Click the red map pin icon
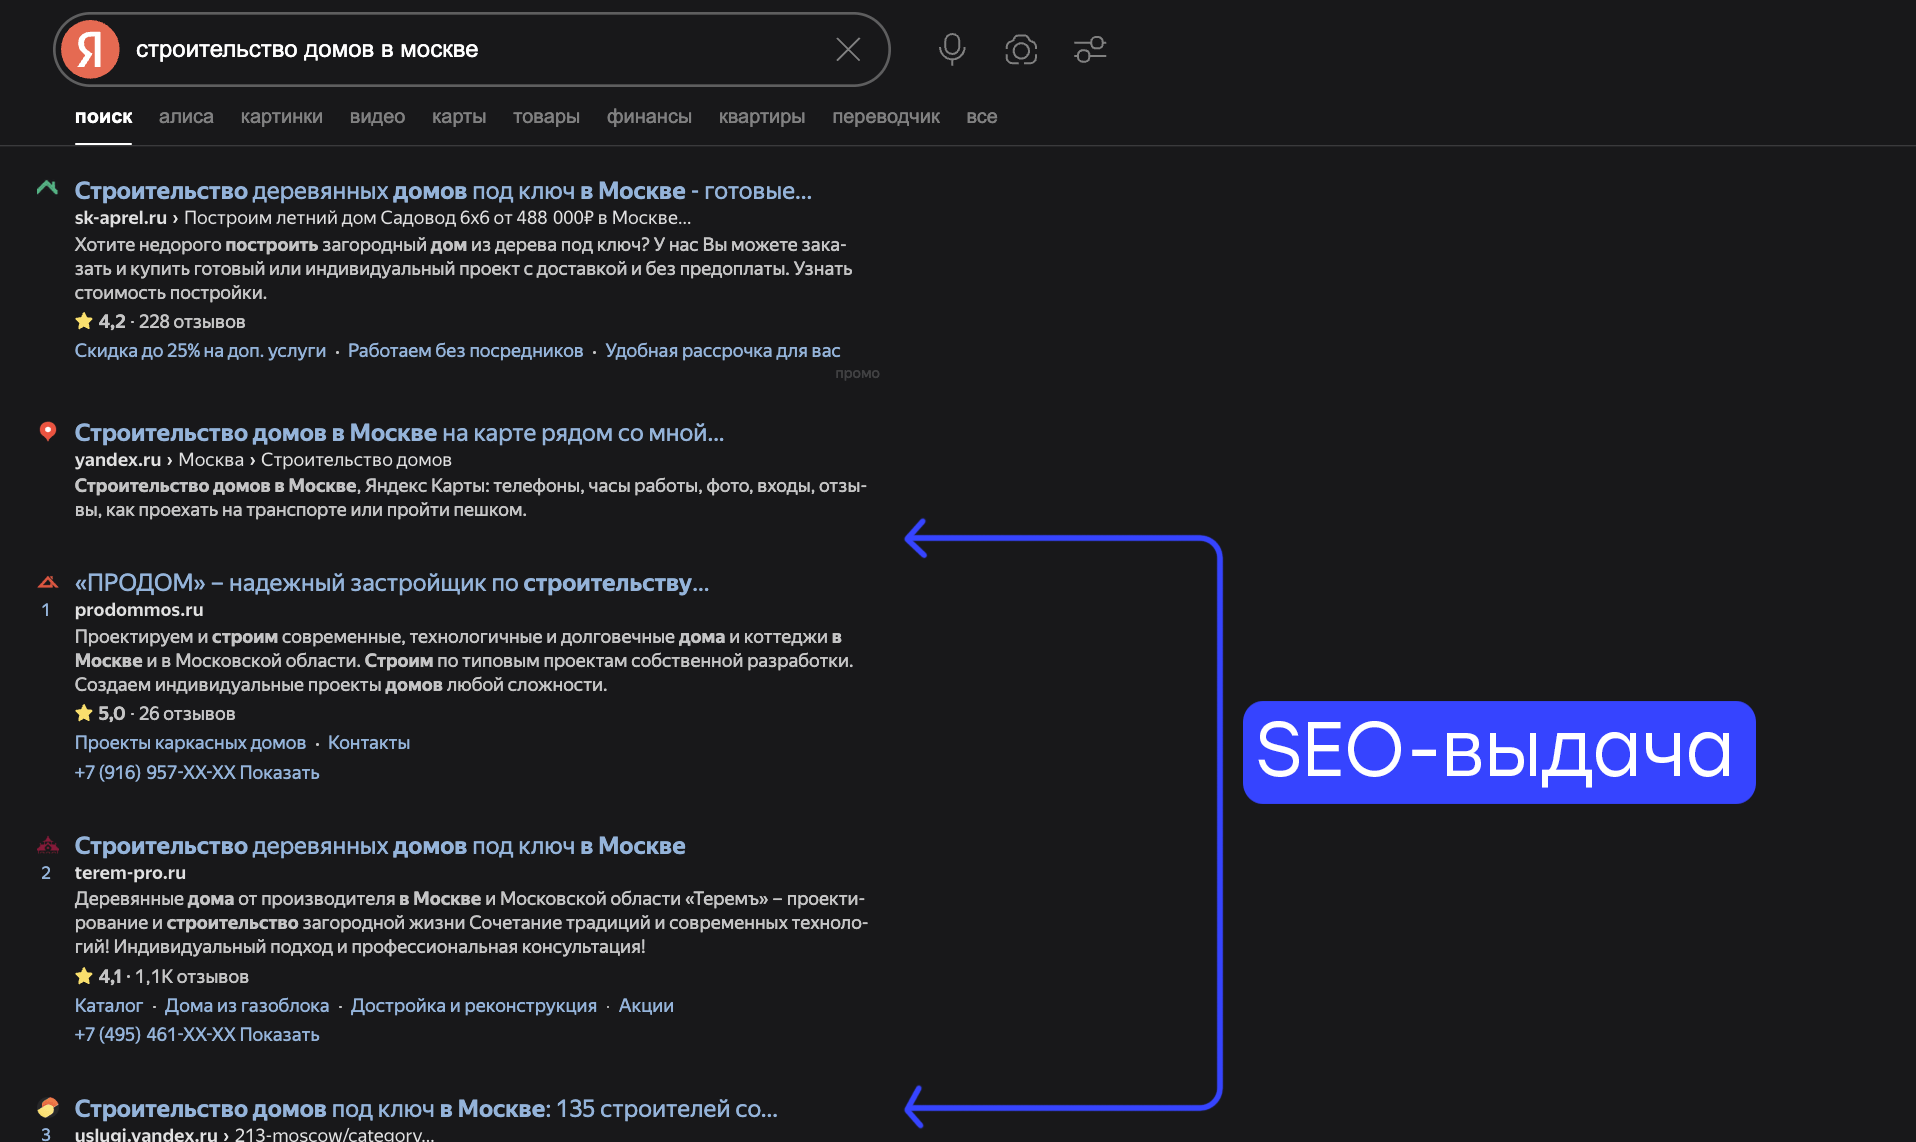This screenshot has width=1916, height=1142. [x=47, y=431]
